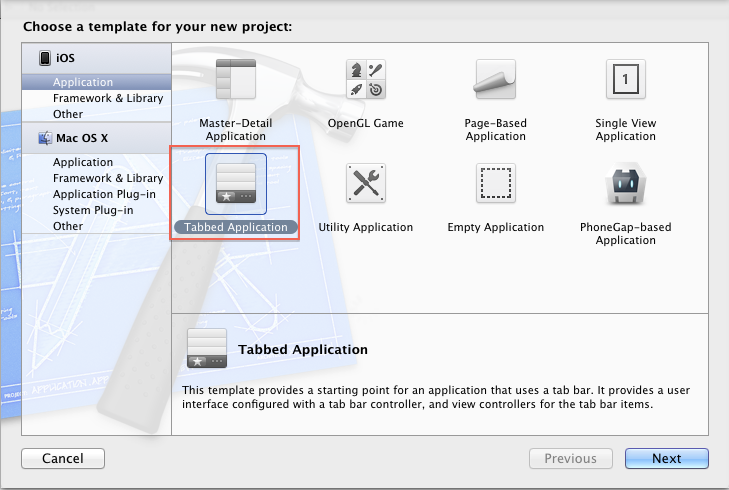Click the Tabbed Application icon in description pane

(x=207, y=348)
